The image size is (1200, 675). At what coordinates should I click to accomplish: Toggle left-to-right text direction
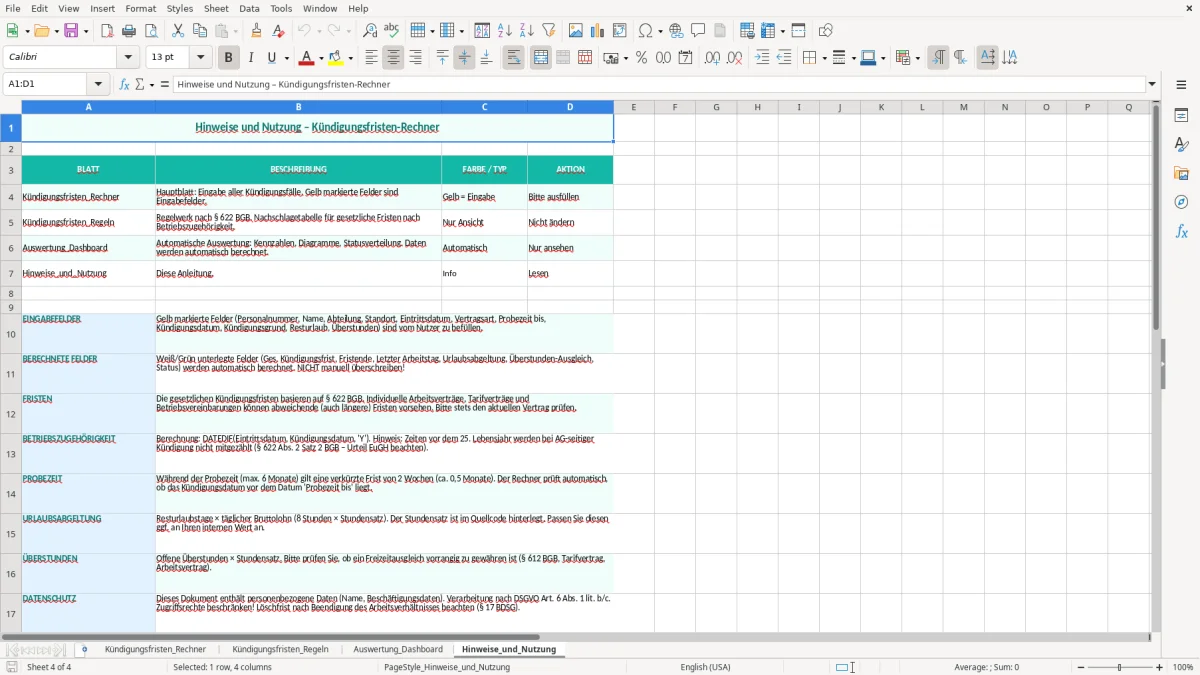point(938,58)
